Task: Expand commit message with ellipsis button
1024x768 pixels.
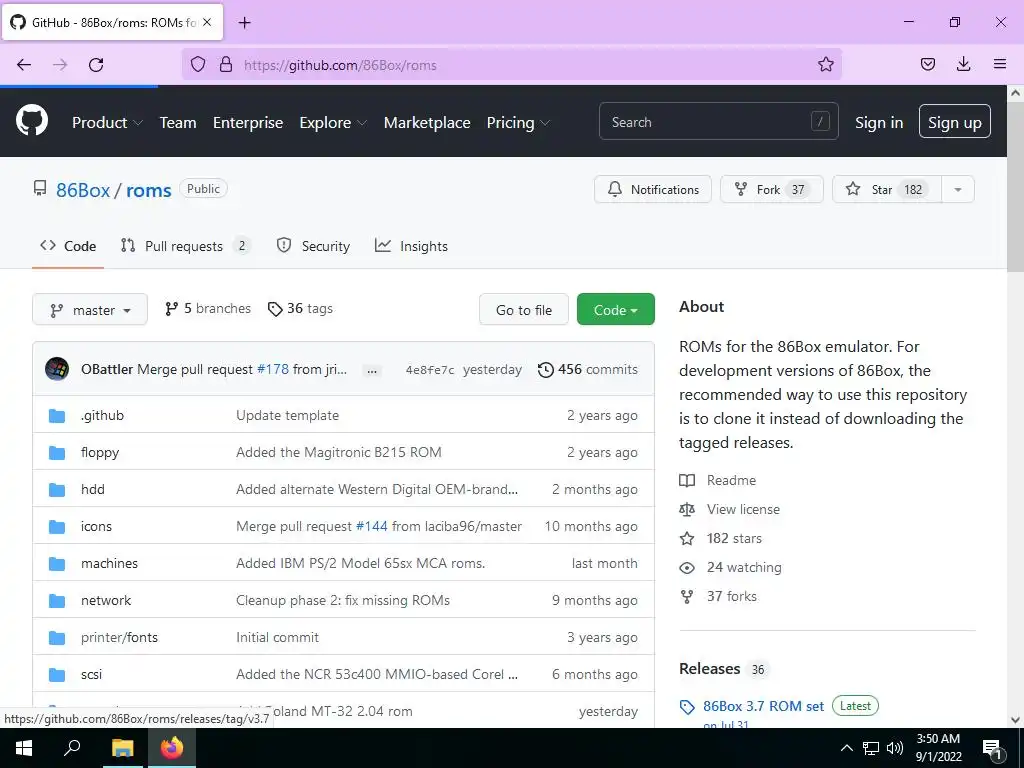Action: coord(372,370)
